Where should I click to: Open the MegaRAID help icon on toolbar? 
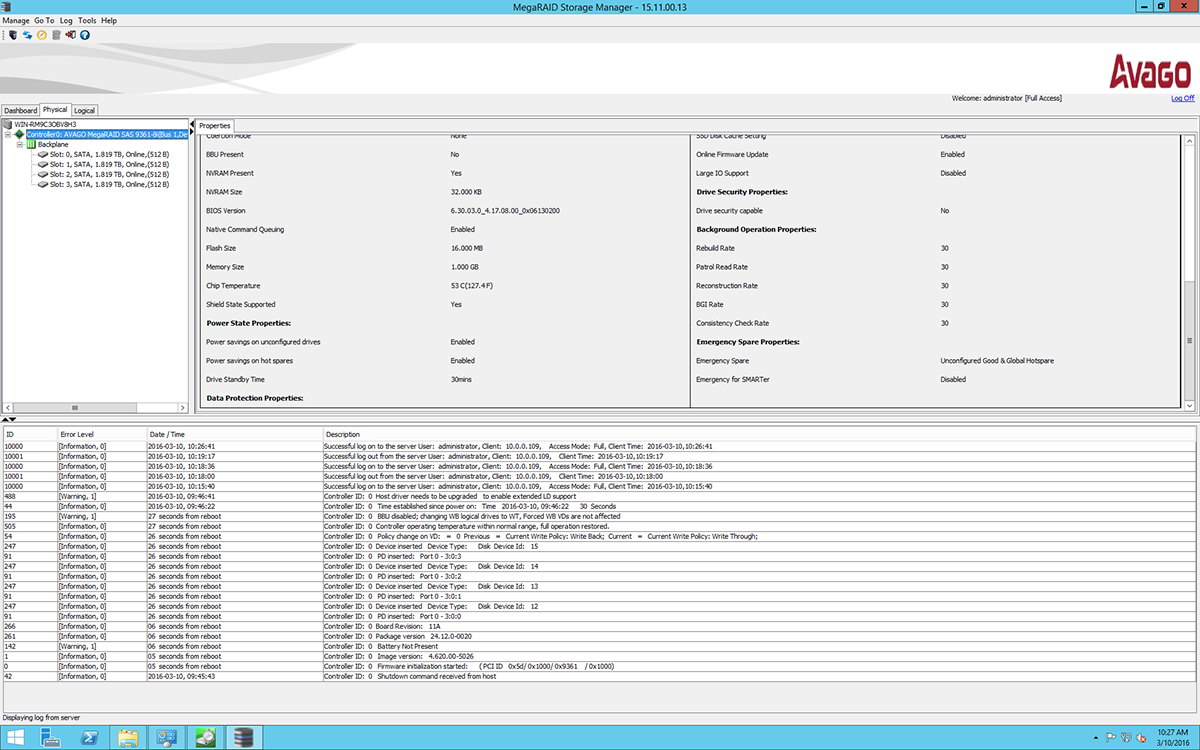[85, 35]
